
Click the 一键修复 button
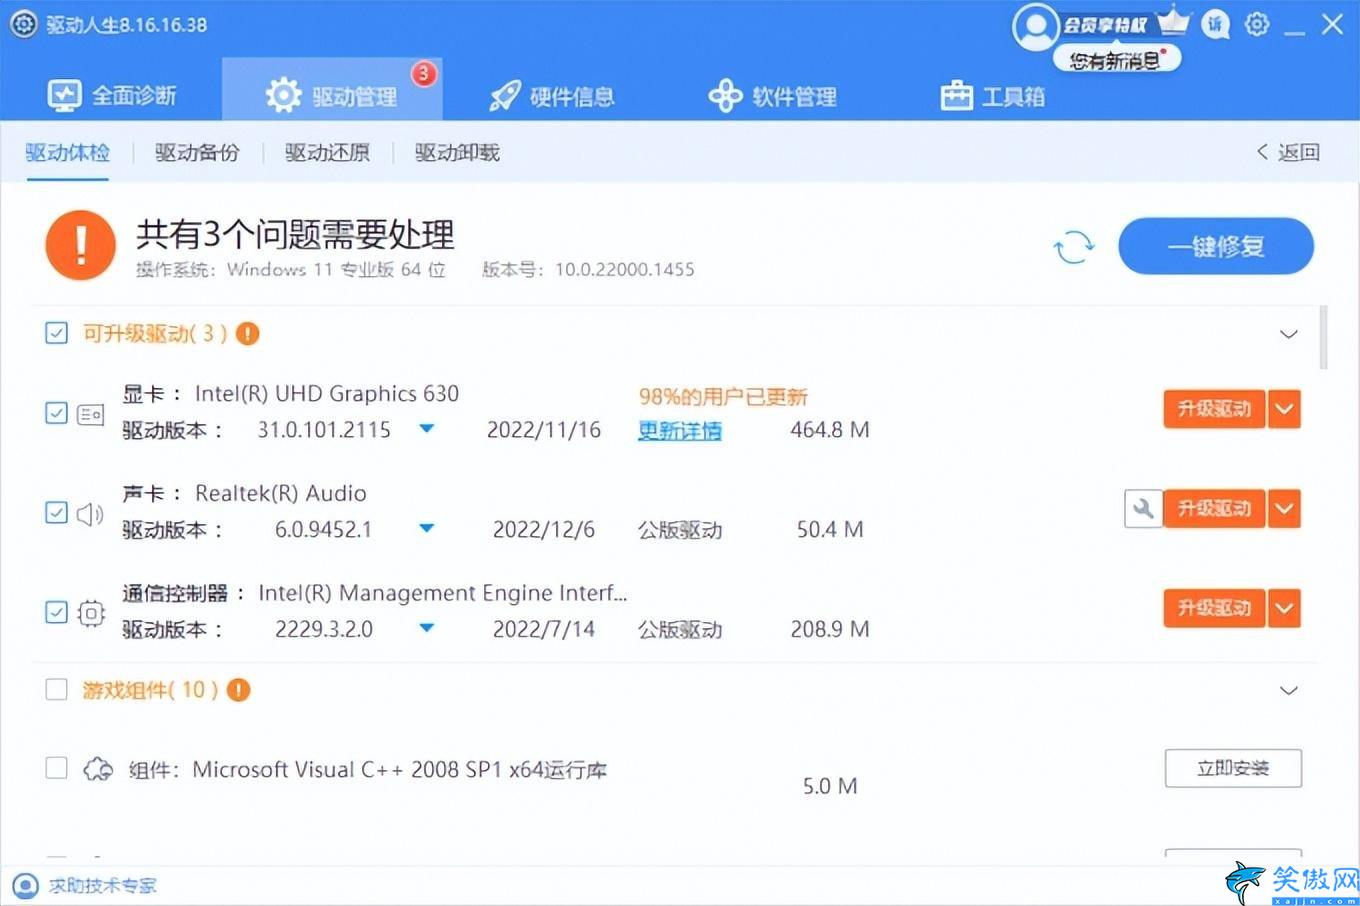1216,246
